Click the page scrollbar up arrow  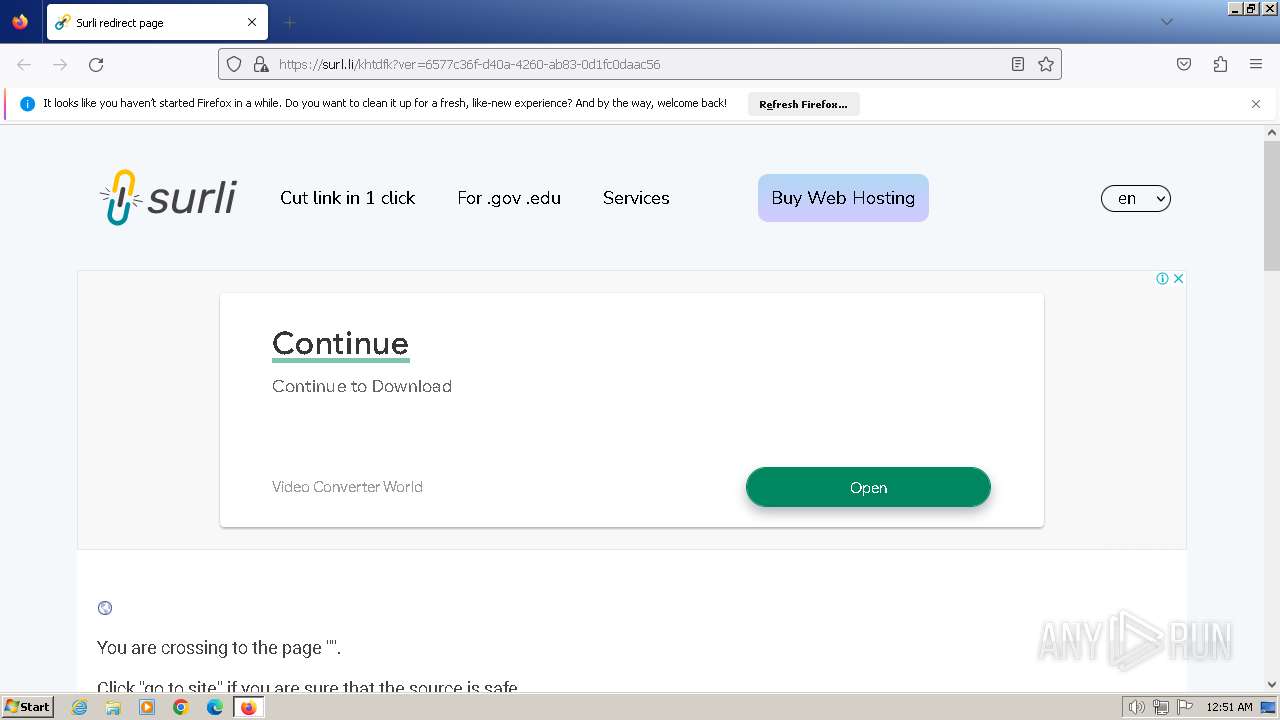[1272, 132]
